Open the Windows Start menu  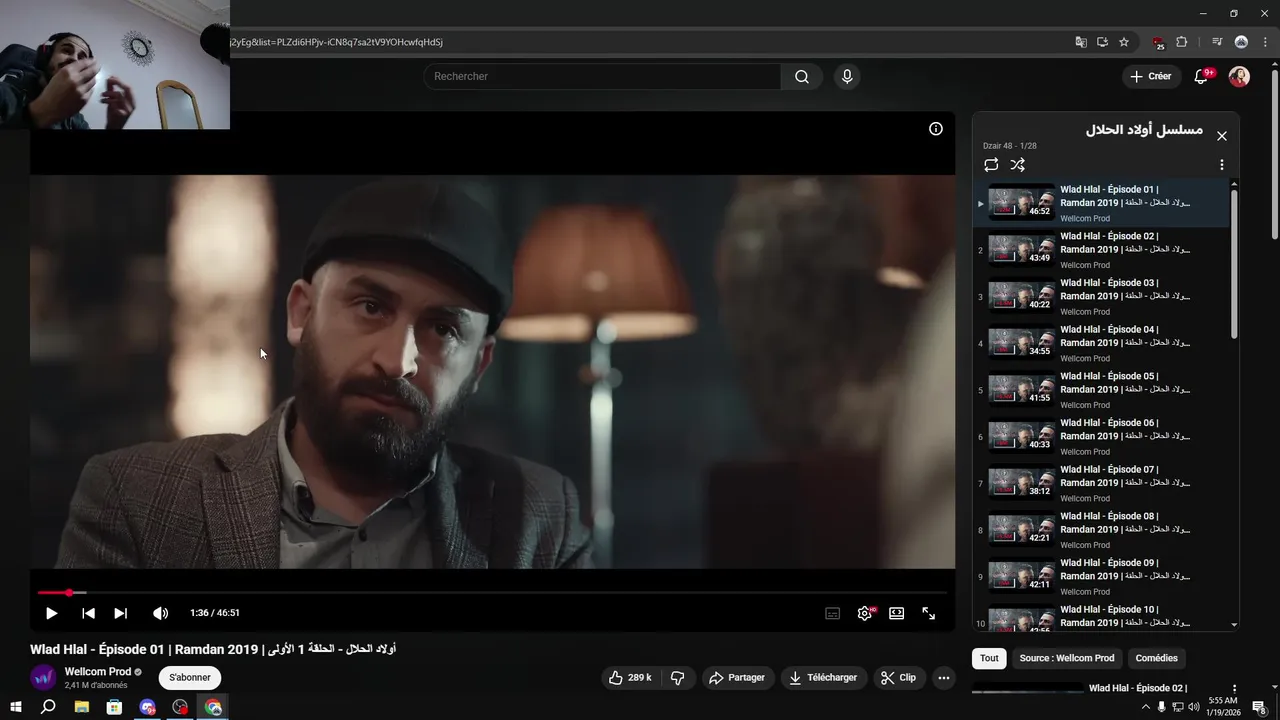click(x=16, y=707)
